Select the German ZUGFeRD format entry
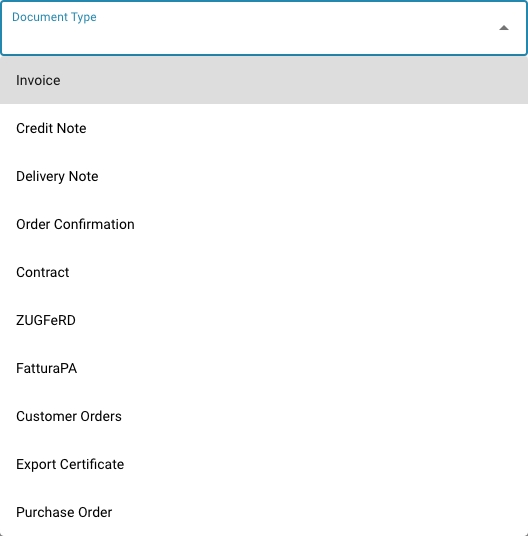 pos(264,320)
